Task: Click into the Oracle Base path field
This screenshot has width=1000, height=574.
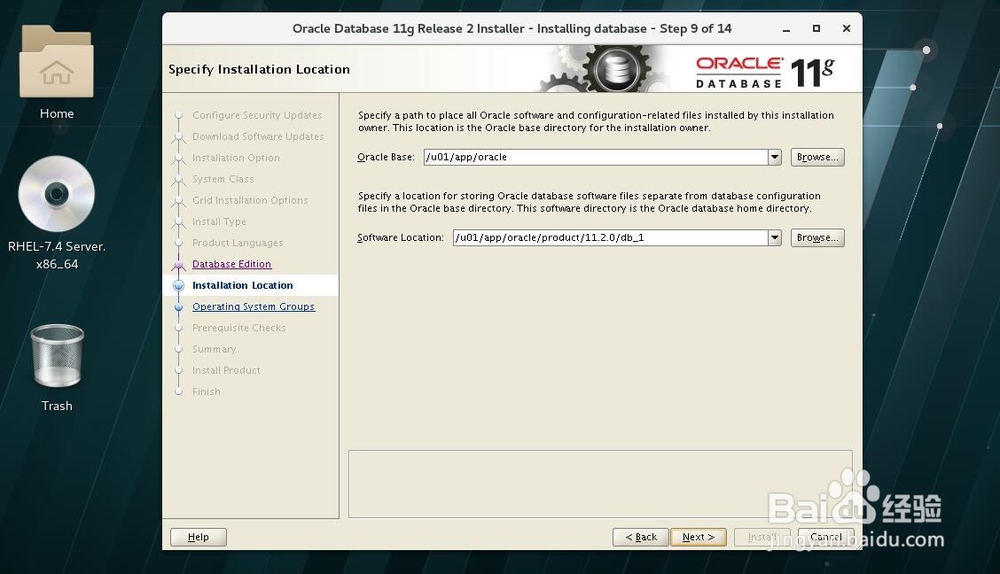Action: tap(596, 157)
